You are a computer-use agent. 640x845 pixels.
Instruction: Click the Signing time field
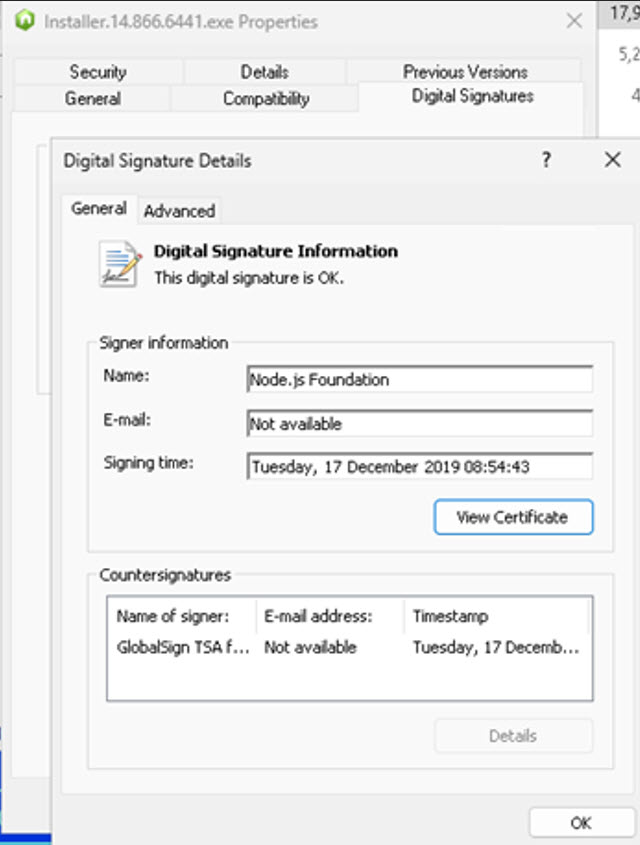(420, 466)
